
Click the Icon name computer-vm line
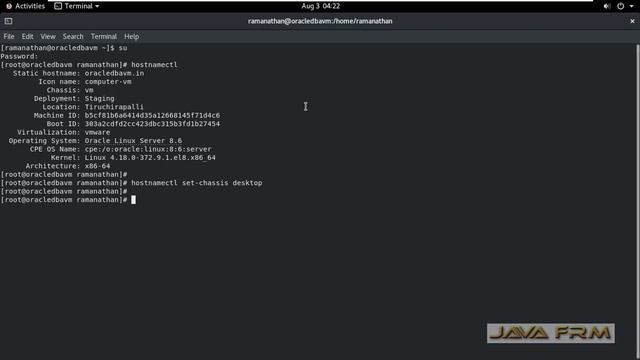tap(85, 82)
